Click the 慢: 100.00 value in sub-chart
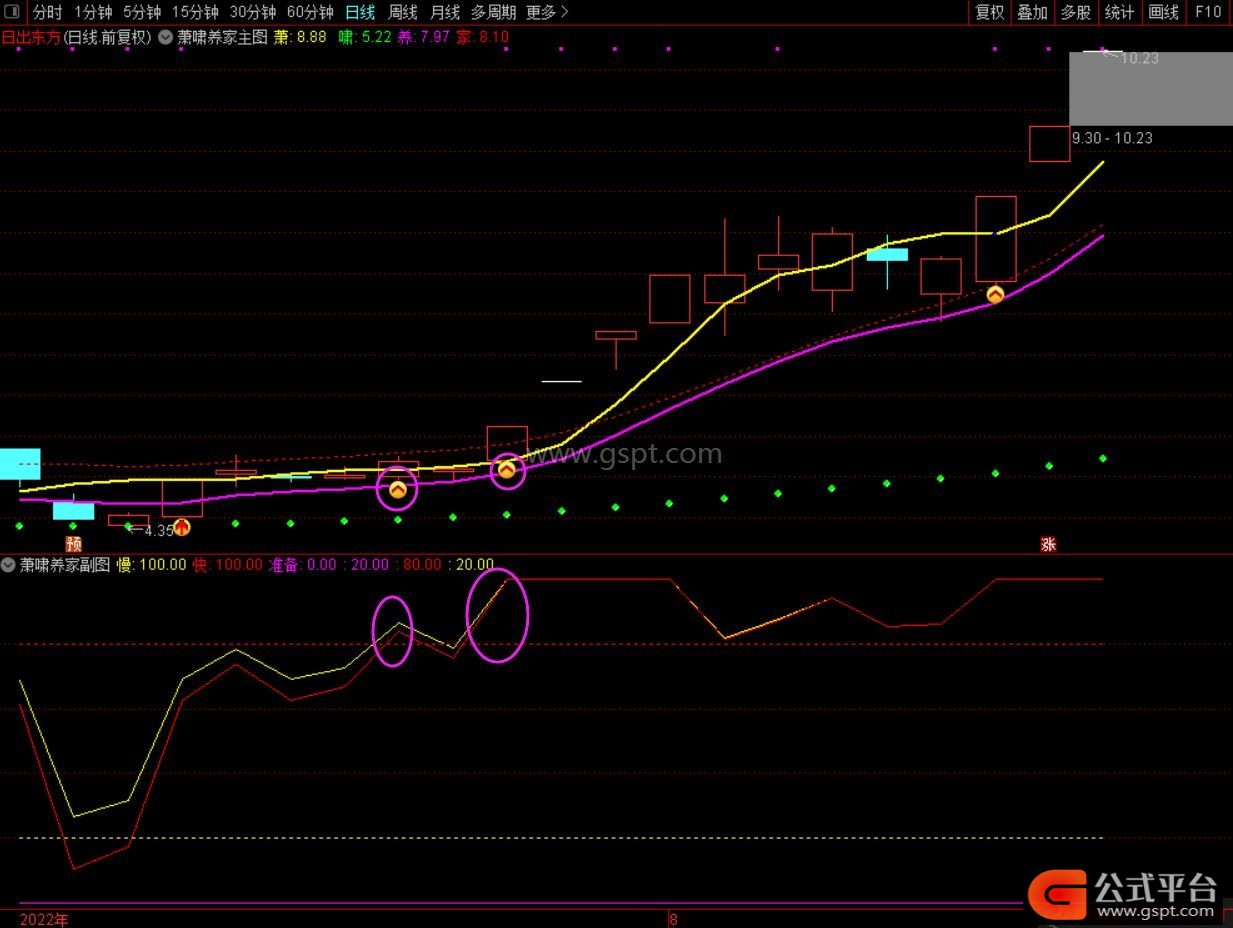 (151, 564)
